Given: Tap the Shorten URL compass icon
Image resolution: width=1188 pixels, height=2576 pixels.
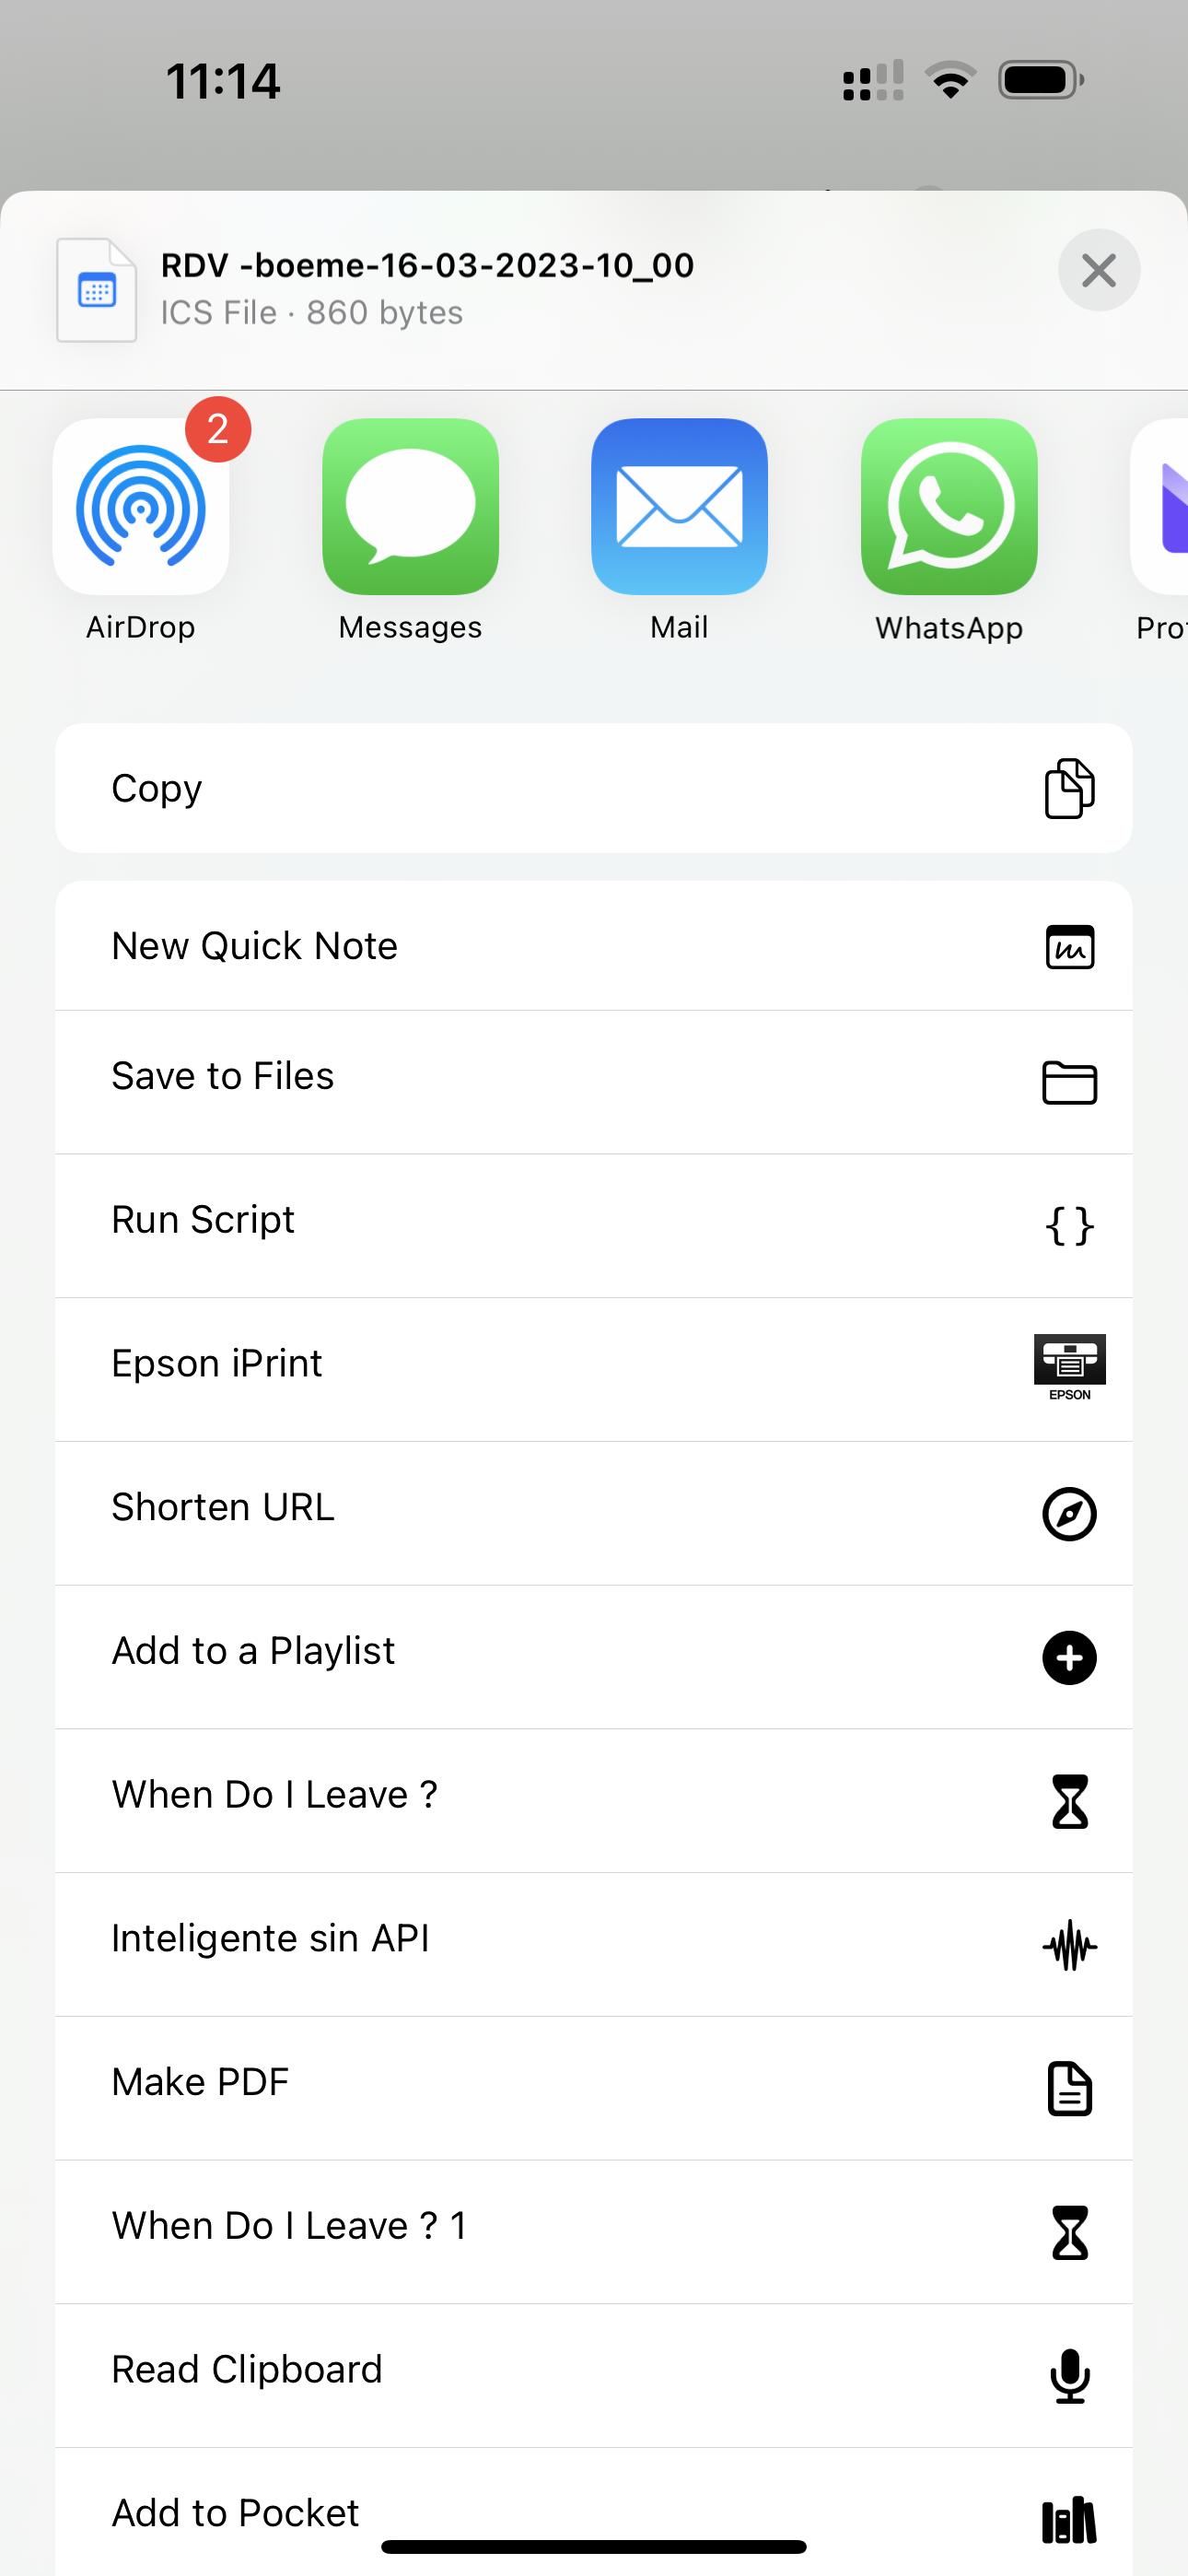Looking at the screenshot, I should click(x=1069, y=1513).
